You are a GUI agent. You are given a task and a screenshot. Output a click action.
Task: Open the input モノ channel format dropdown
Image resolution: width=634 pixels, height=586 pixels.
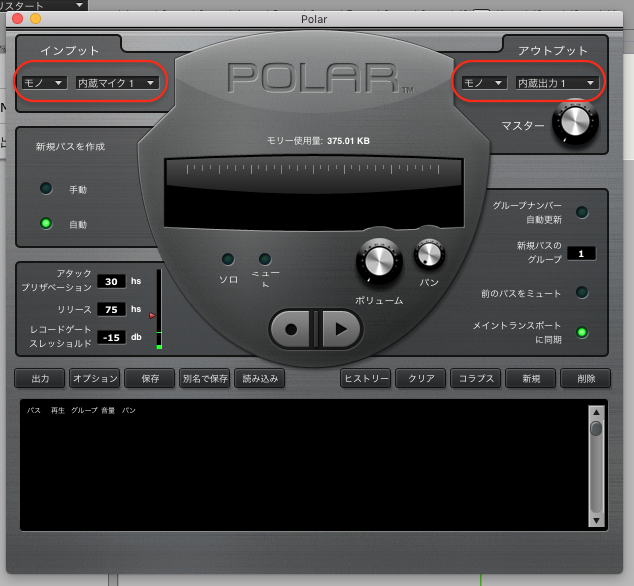point(44,83)
